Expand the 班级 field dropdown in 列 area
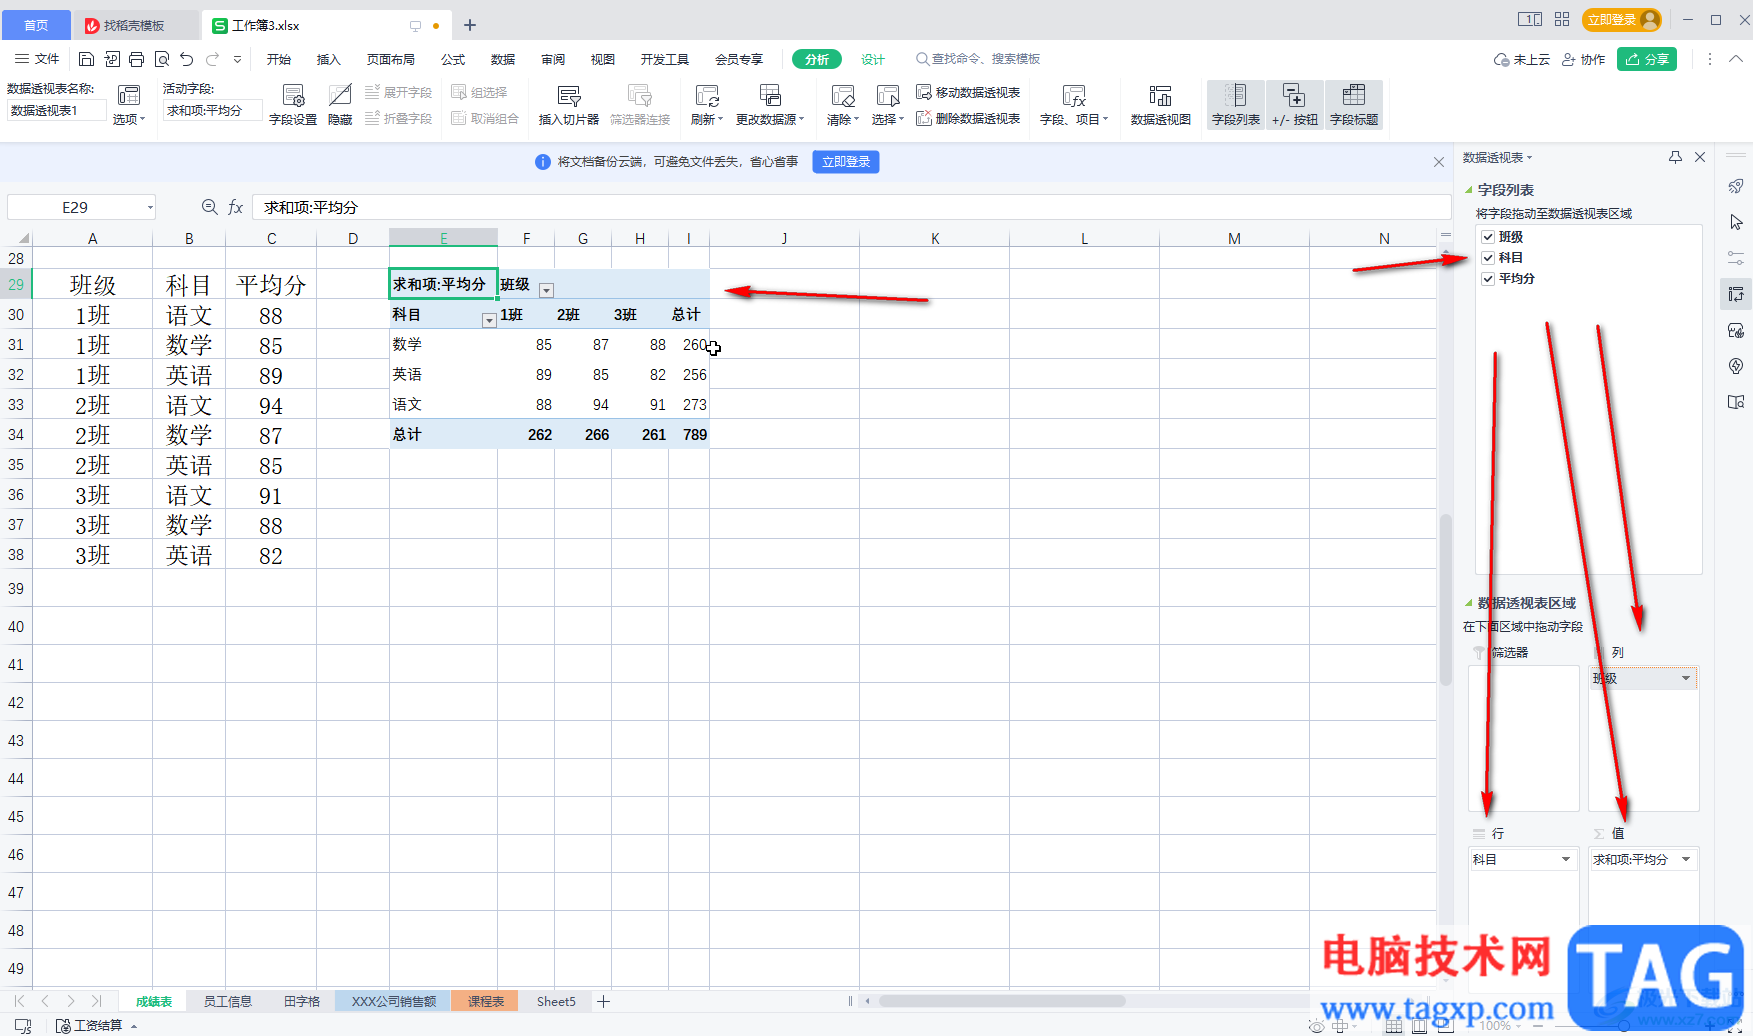The width and height of the screenshot is (1753, 1036). pos(1686,678)
